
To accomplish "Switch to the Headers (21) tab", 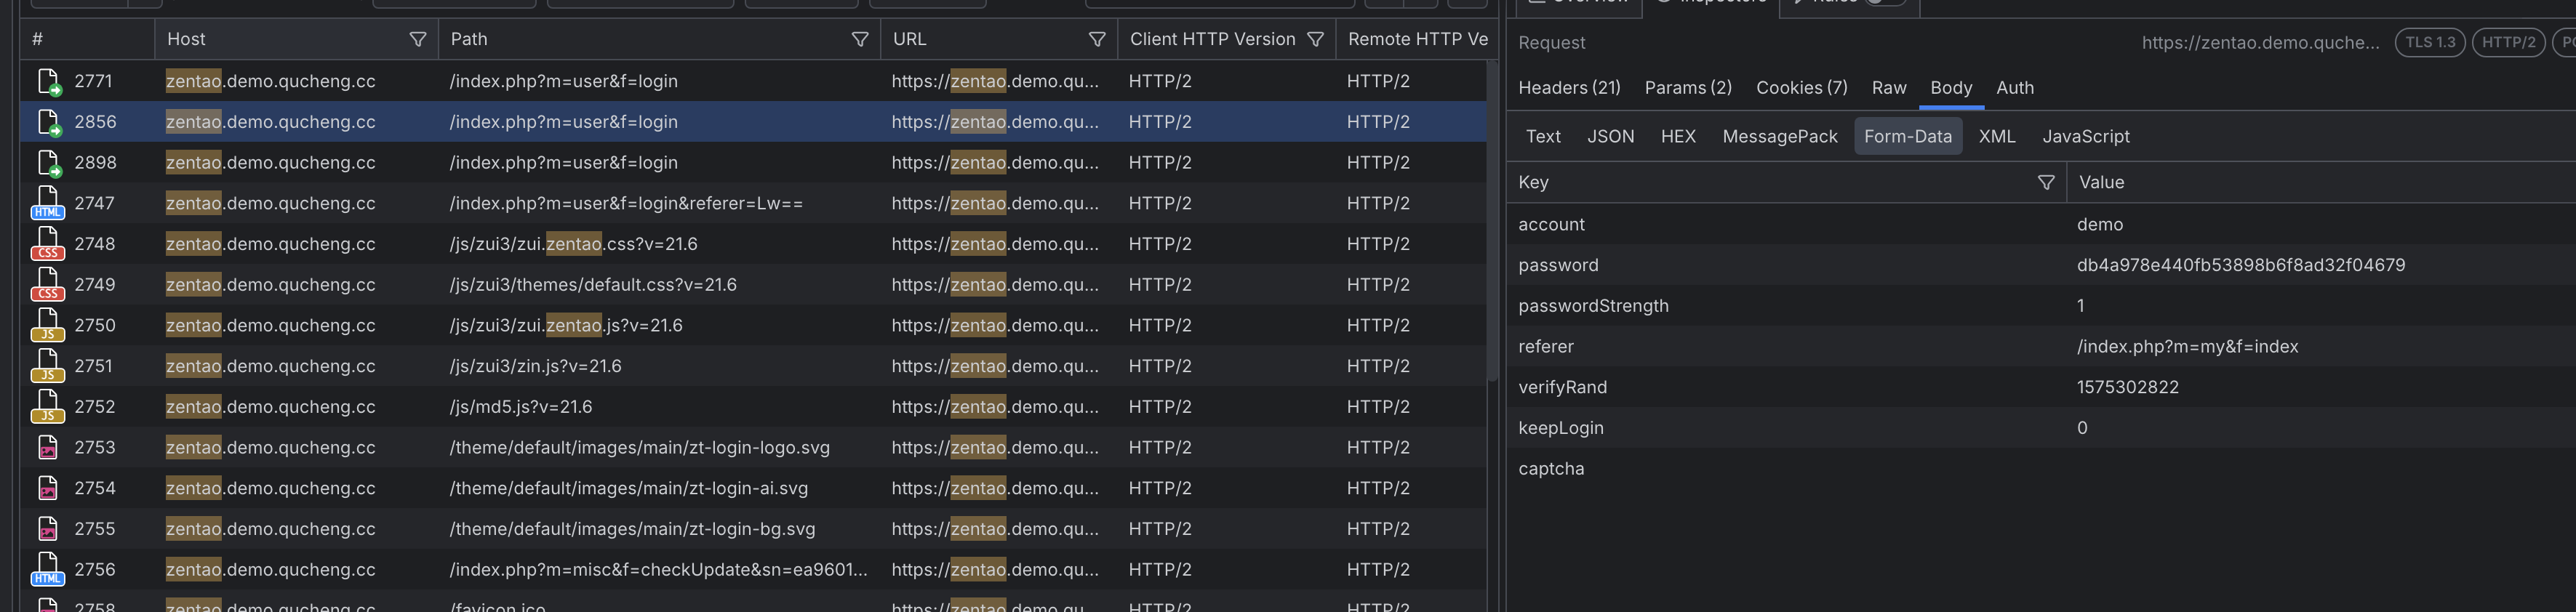I will [1569, 88].
